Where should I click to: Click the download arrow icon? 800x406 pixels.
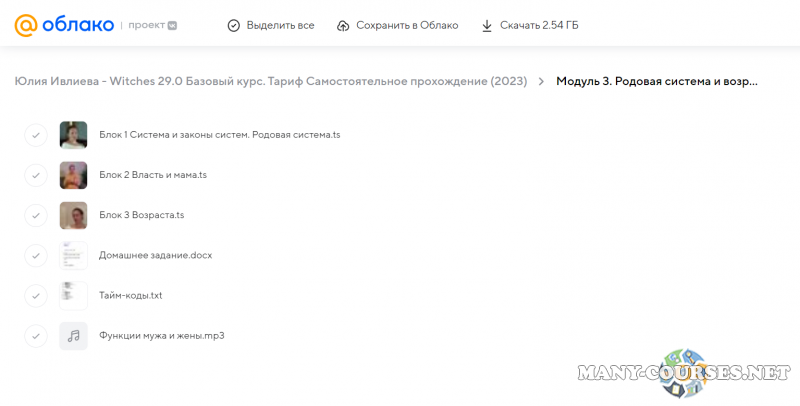(x=487, y=25)
